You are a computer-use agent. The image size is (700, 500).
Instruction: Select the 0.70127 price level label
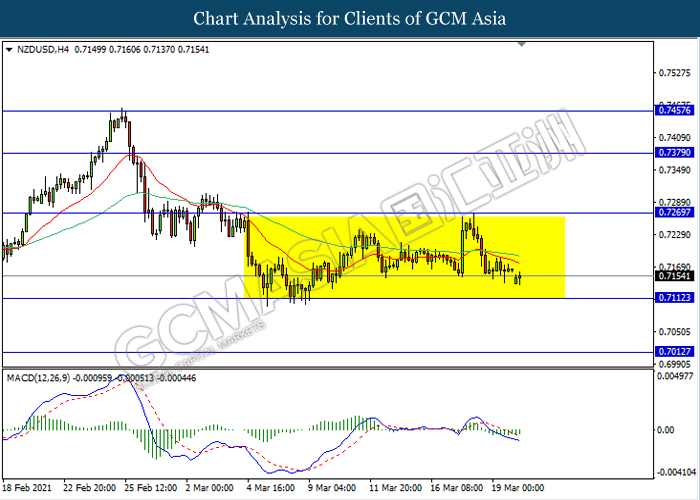(x=674, y=352)
